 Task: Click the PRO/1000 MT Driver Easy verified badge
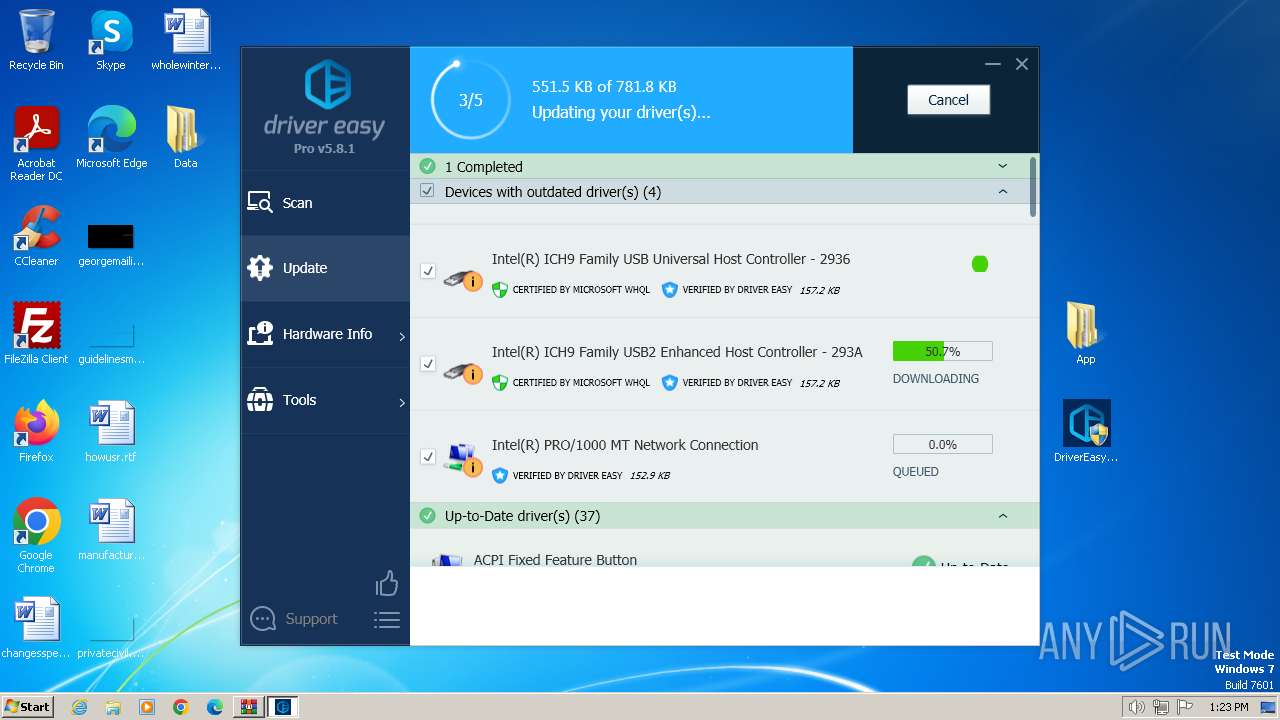[x=500, y=476]
